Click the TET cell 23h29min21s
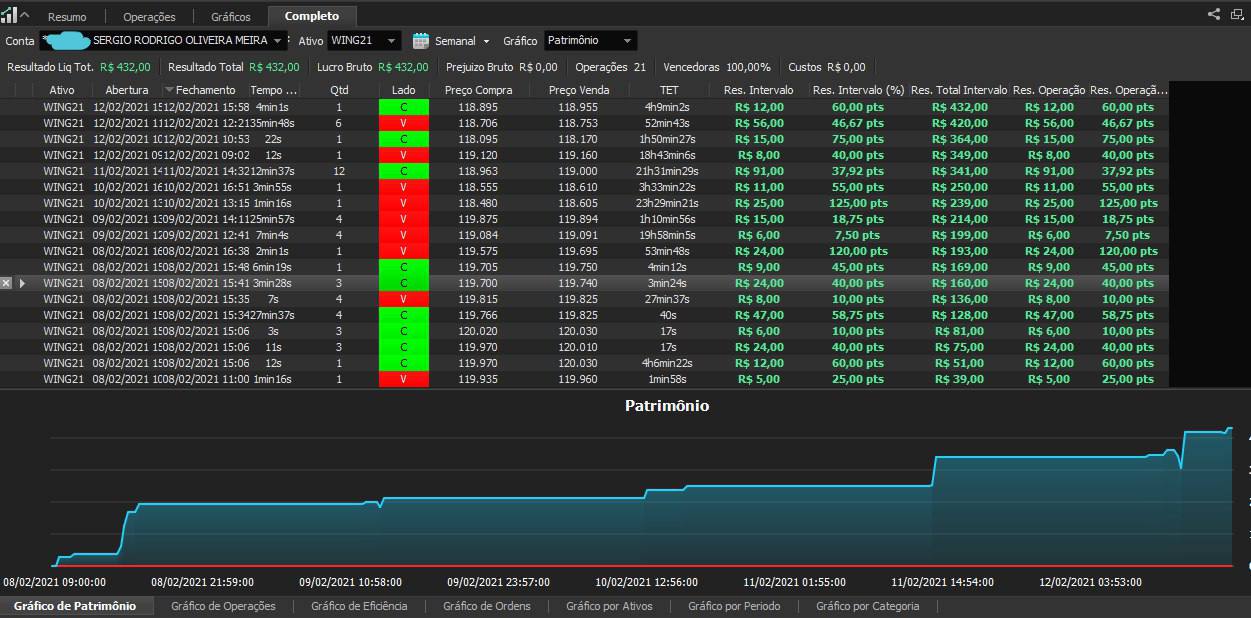This screenshot has height=618, width=1251. [x=669, y=203]
